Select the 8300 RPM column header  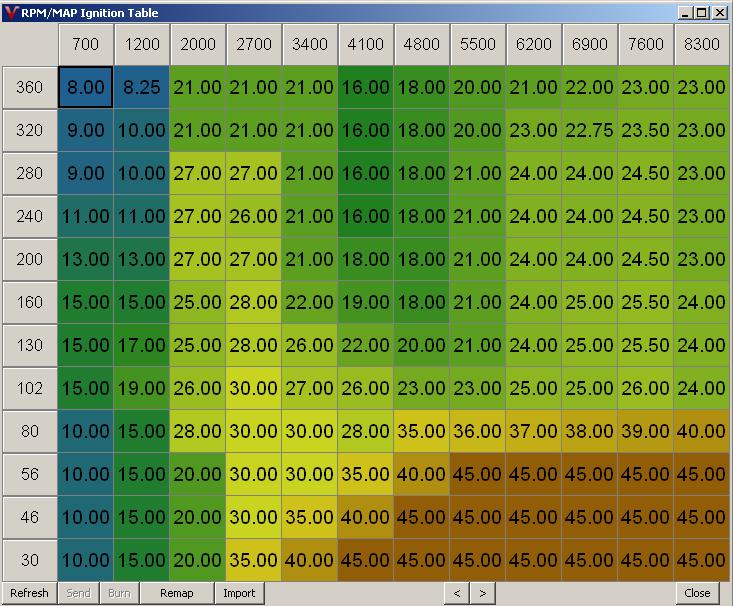point(701,45)
